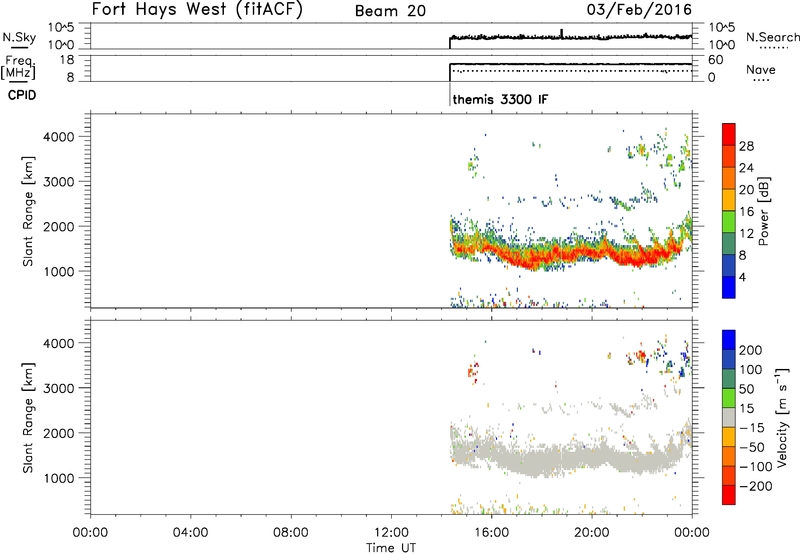Click the title 'Fort Hays West (fitACF)'
Screen dimensions: 800x554
click(197, 9)
